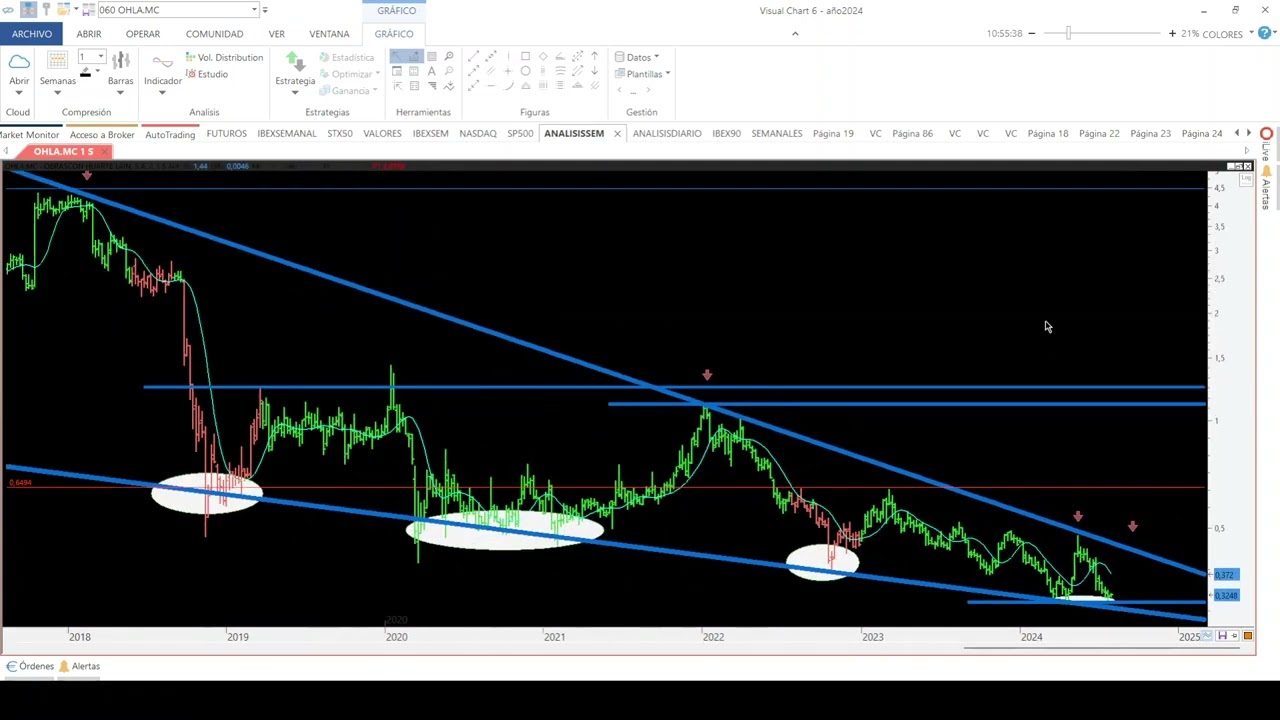
Task: Click the 0,372 price label on axis
Action: coord(1226,575)
